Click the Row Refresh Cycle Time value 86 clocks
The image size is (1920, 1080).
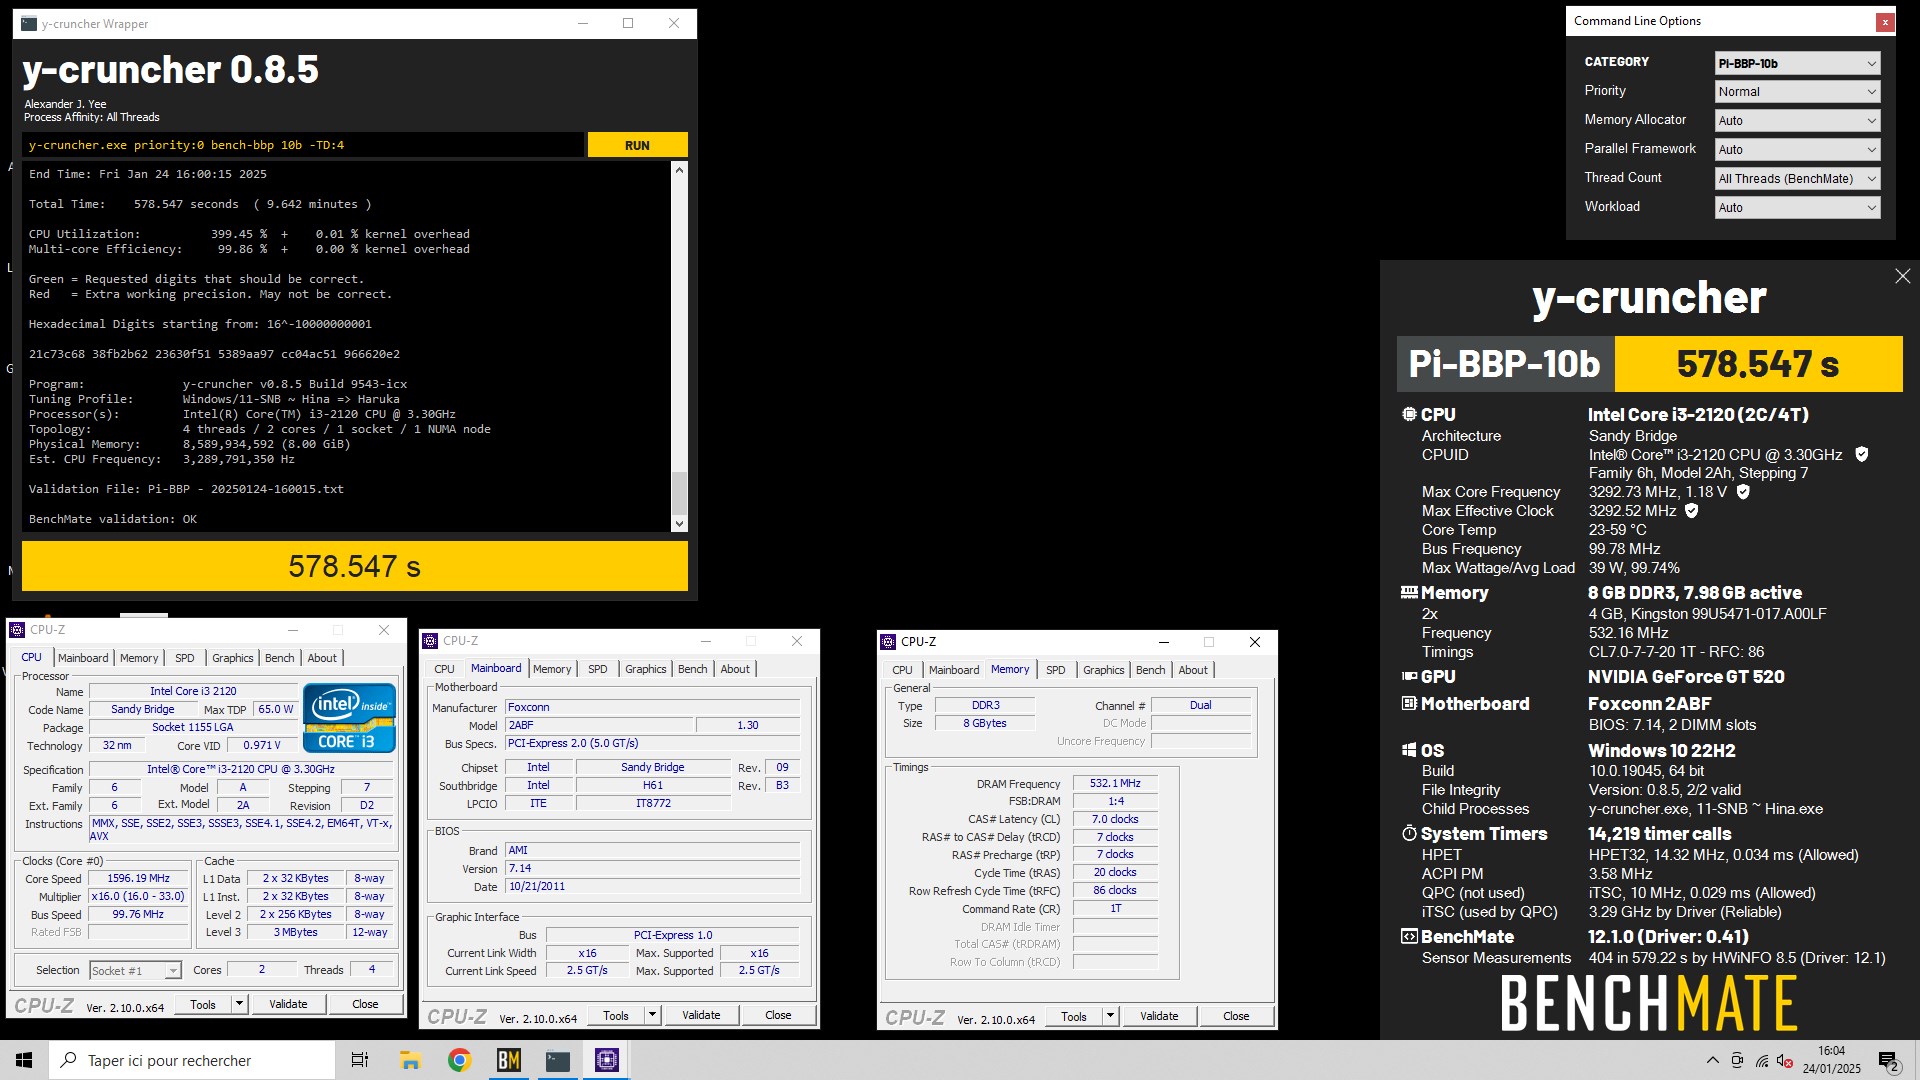[x=1115, y=890]
